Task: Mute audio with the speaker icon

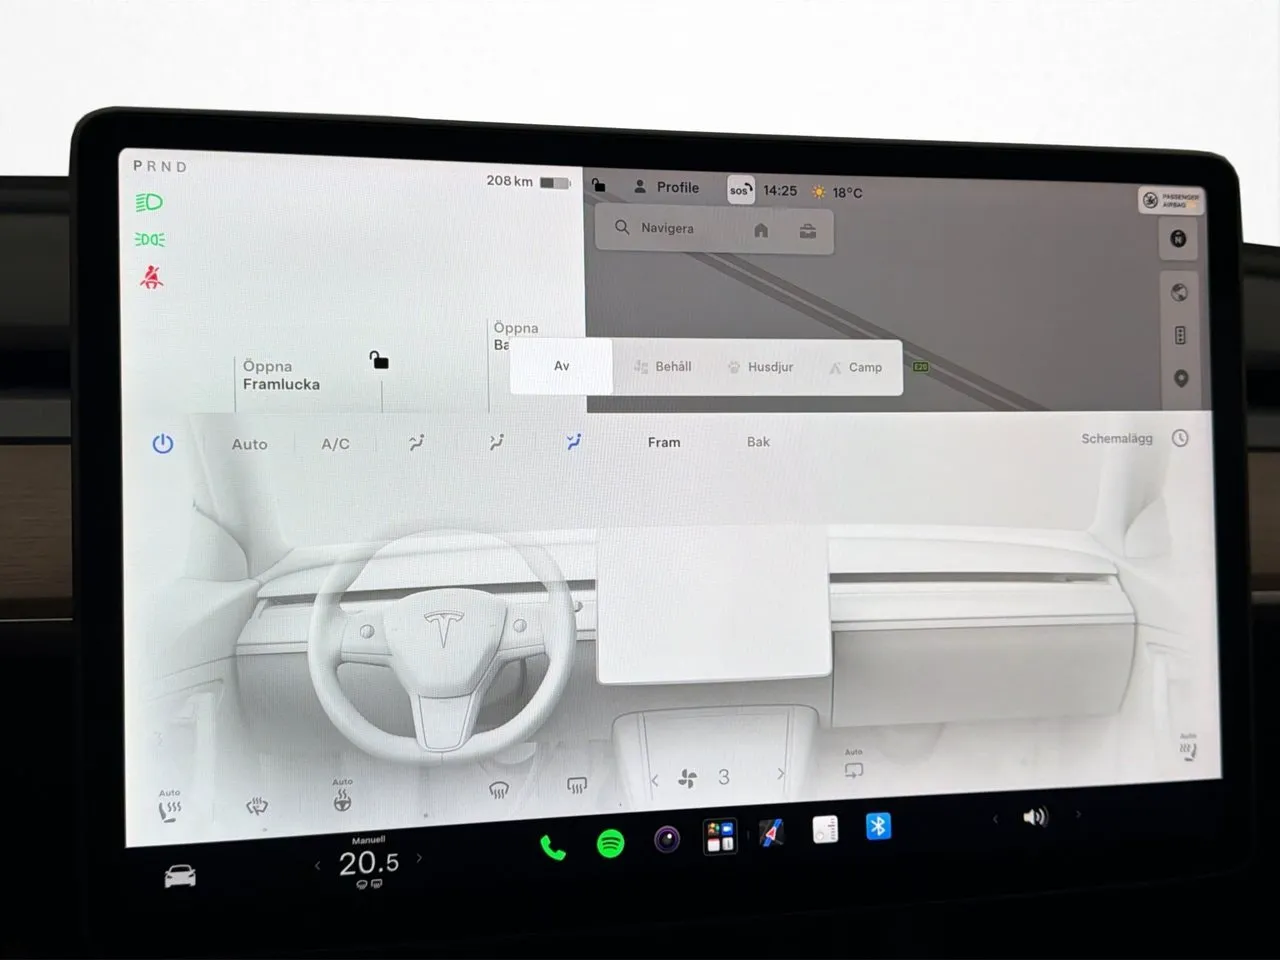Action: tap(1035, 817)
